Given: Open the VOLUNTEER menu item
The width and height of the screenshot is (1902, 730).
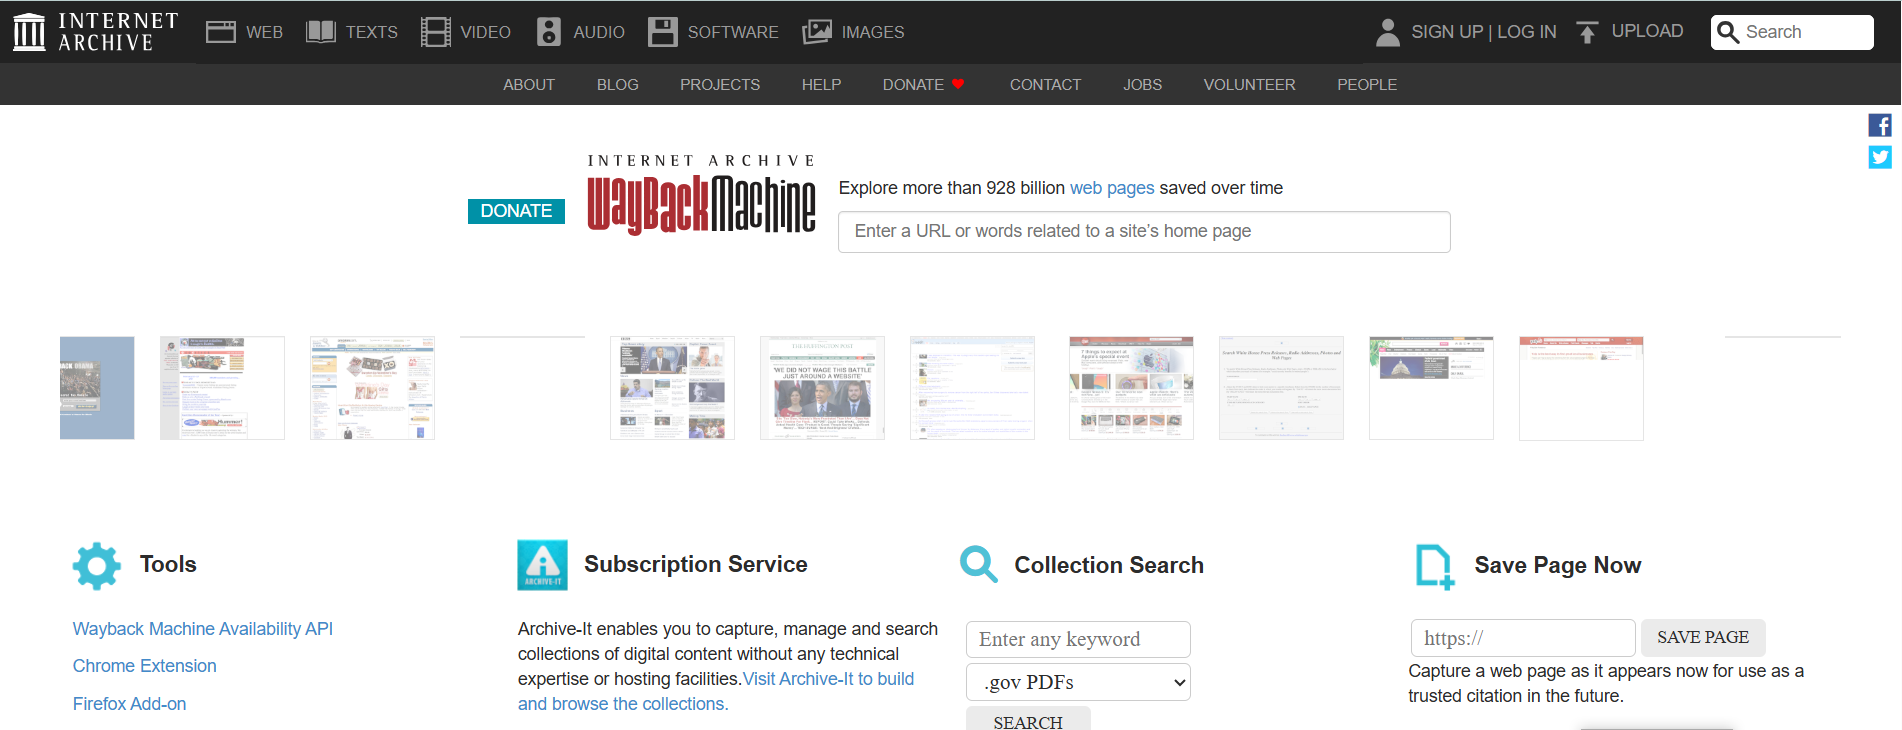Looking at the screenshot, I should click(x=1249, y=85).
